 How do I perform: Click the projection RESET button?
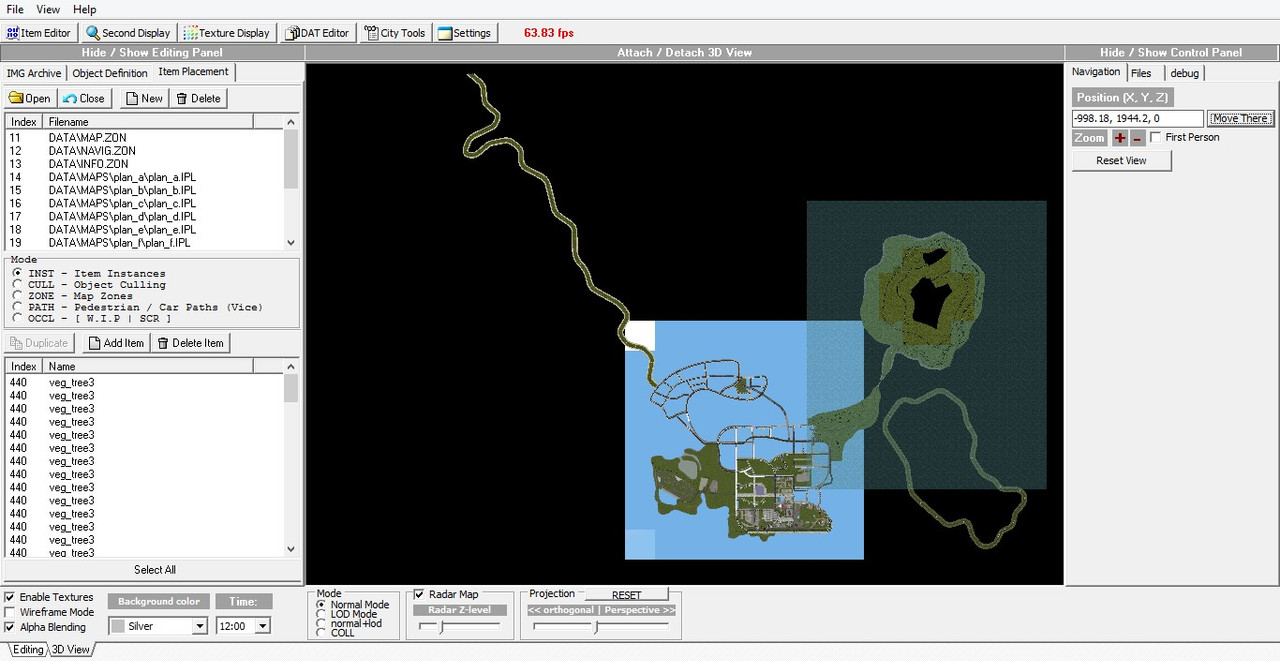(626, 595)
